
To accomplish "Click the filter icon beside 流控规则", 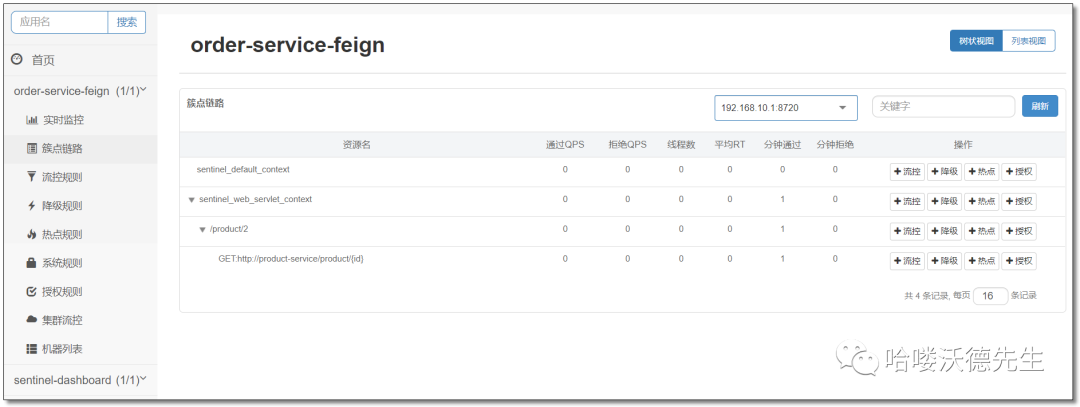I will click(32, 177).
